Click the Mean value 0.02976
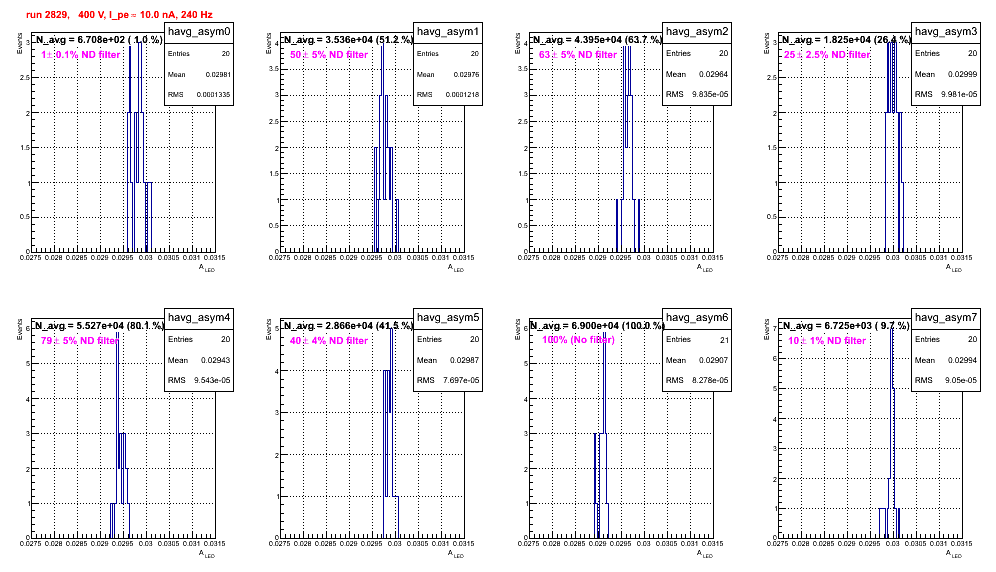 click(x=467, y=74)
